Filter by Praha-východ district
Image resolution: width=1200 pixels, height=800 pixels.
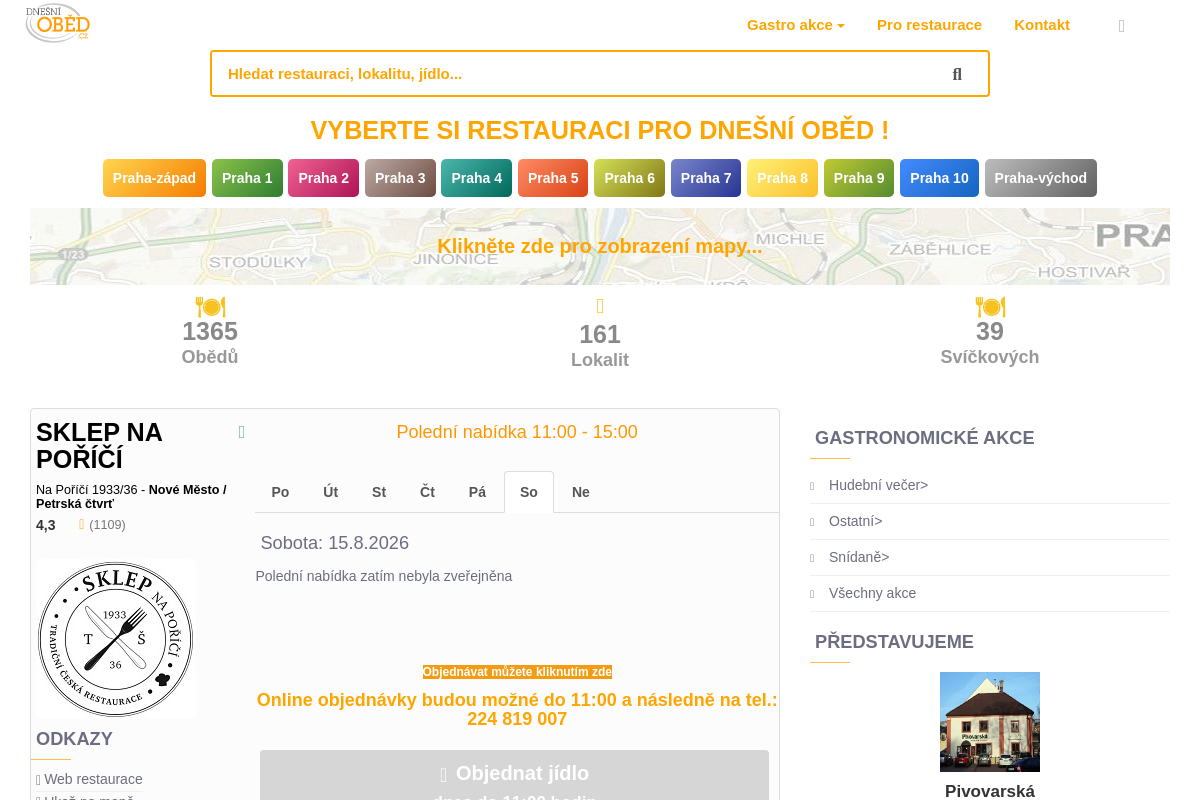coord(1041,178)
